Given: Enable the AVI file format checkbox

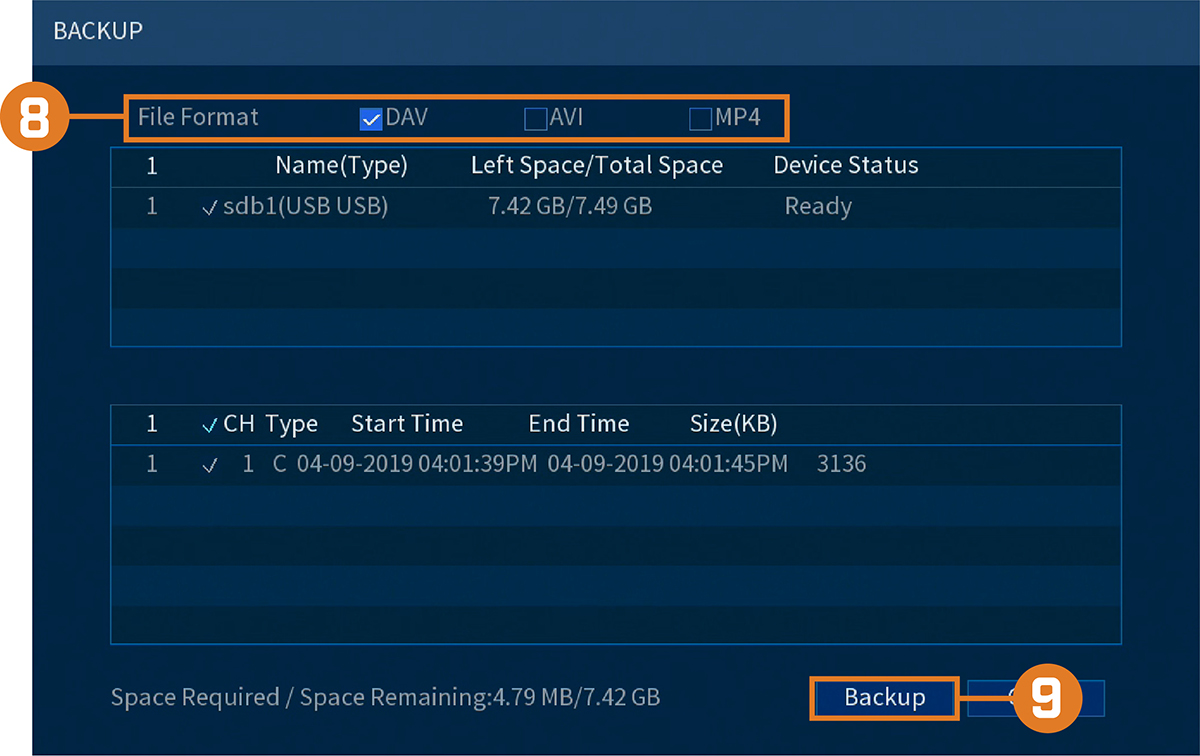Looking at the screenshot, I should click(x=536, y=120).
